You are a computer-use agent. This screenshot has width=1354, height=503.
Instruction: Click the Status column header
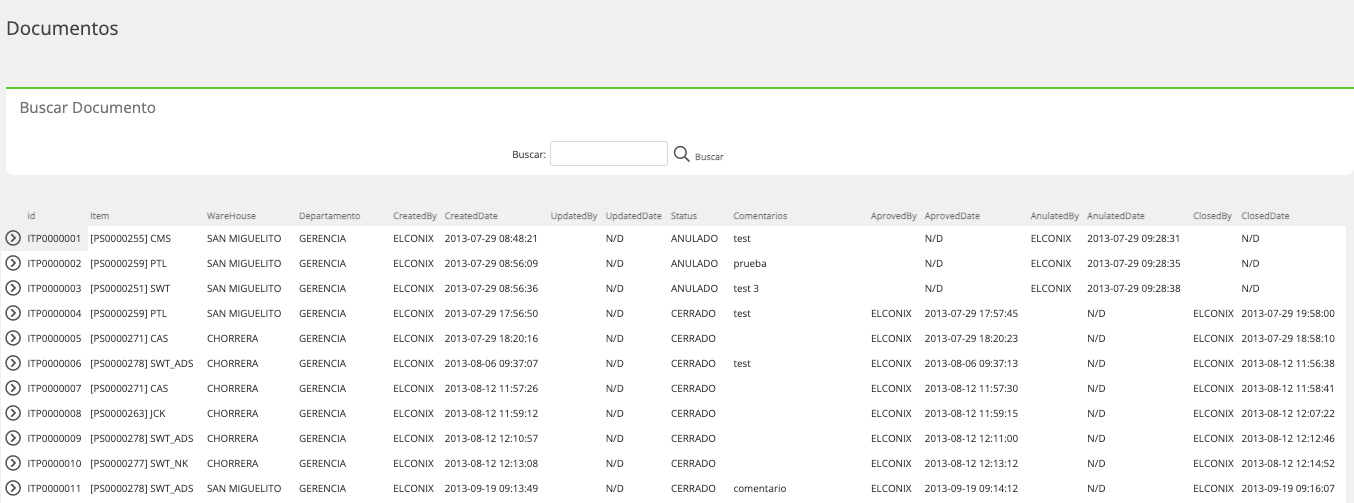point(684,215)
